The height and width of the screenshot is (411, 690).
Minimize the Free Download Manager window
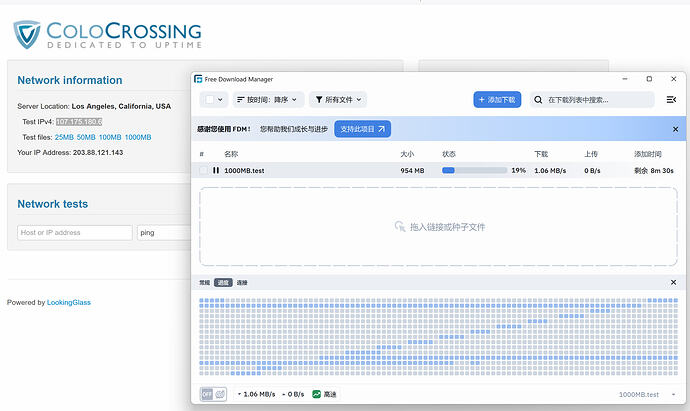pos(625,79)
